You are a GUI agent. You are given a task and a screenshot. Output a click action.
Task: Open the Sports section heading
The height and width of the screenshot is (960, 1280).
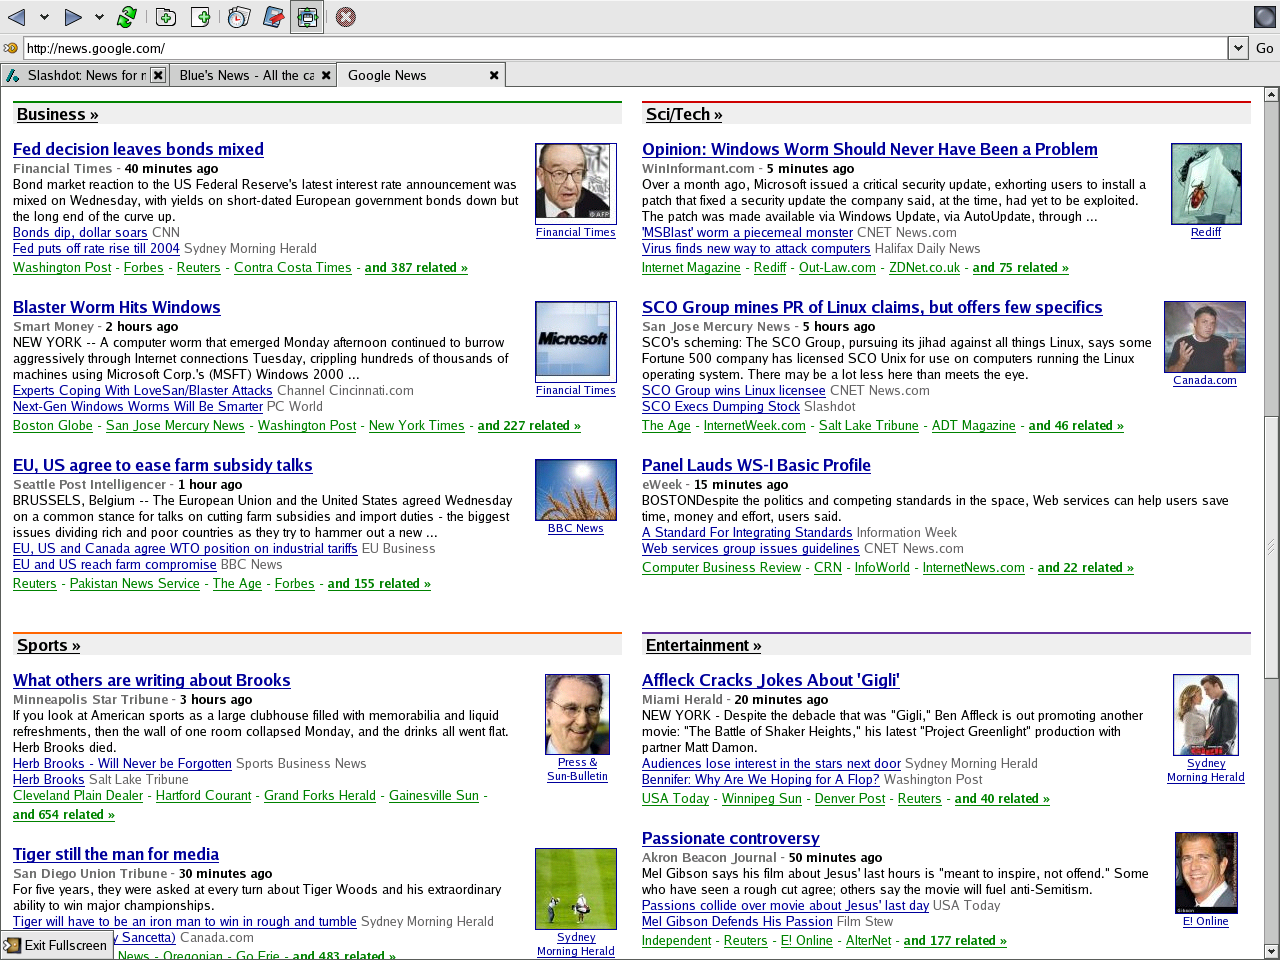48,645
